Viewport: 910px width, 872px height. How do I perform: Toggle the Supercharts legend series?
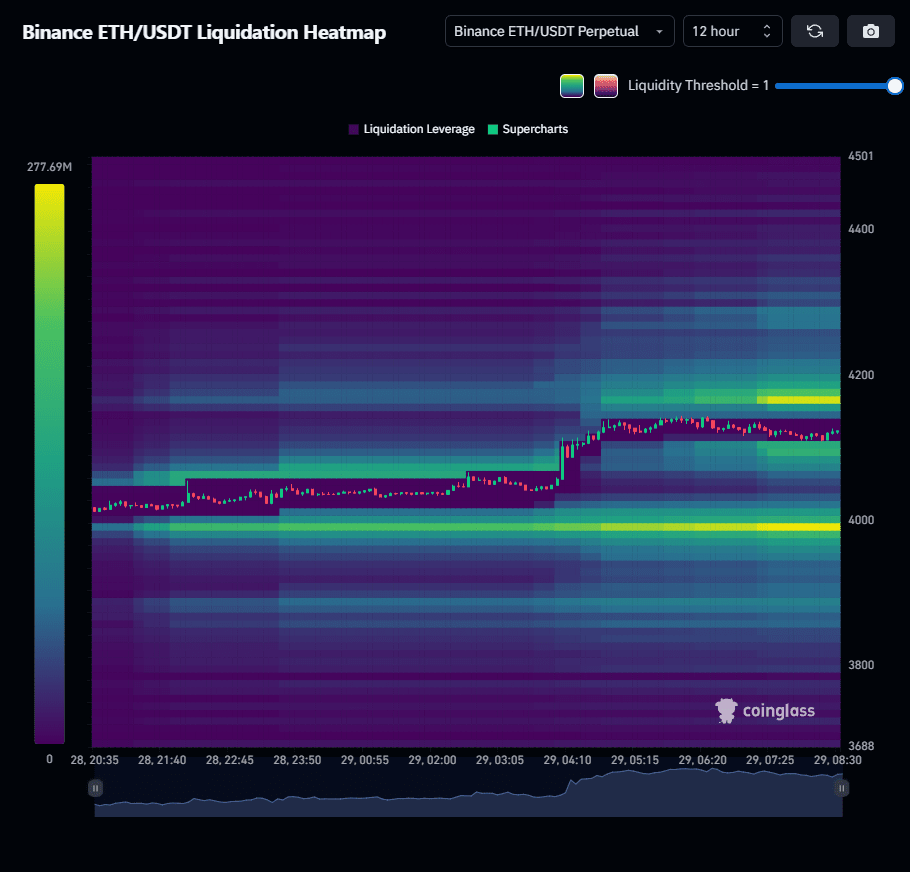[535, 129]
